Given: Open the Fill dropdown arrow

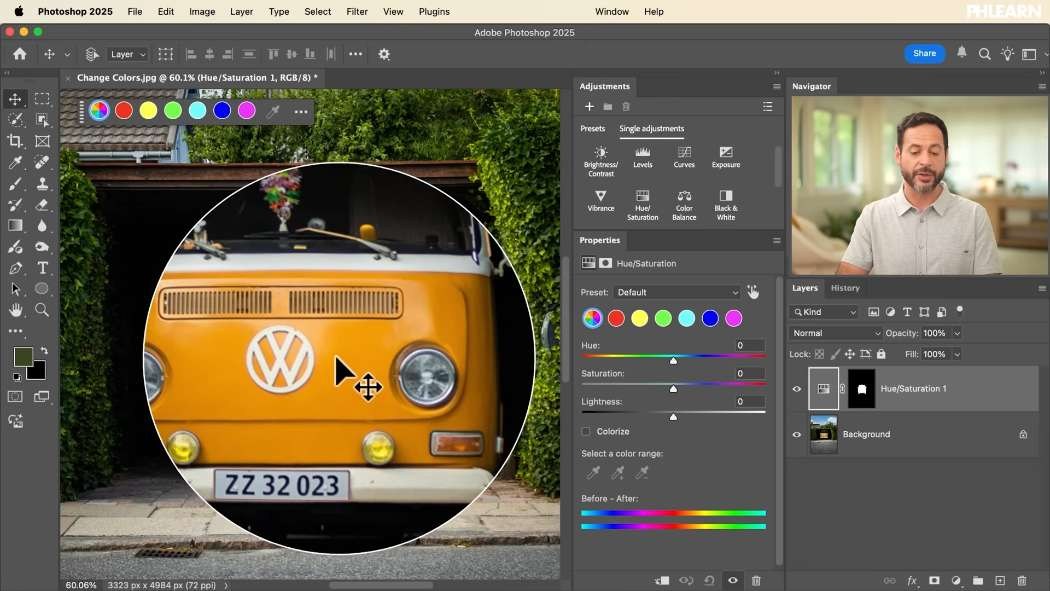Looking at the screenshot, I should tap(957, 355).
